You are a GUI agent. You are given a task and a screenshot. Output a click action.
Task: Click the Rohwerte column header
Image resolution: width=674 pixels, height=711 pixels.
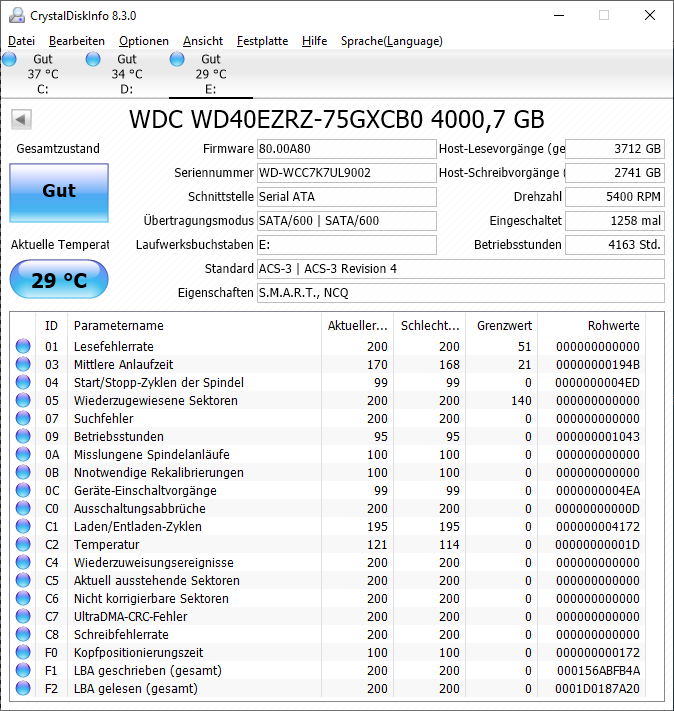pos(591,326)
